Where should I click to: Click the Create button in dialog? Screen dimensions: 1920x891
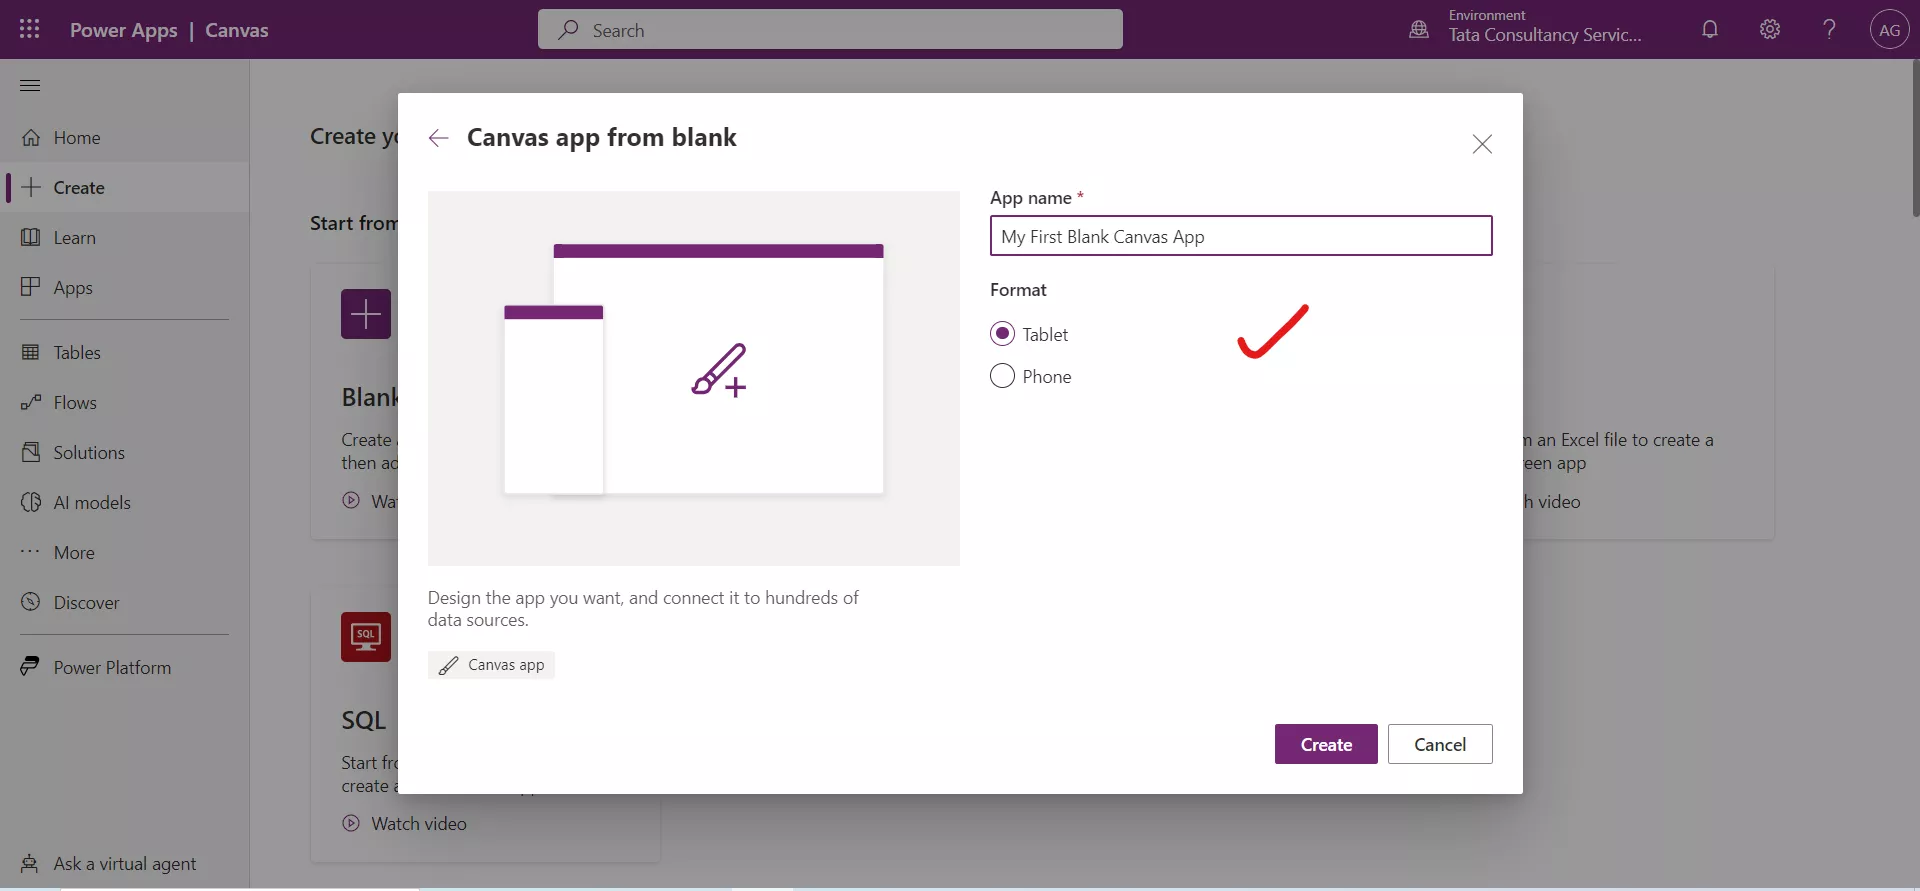coord(1326,744)
